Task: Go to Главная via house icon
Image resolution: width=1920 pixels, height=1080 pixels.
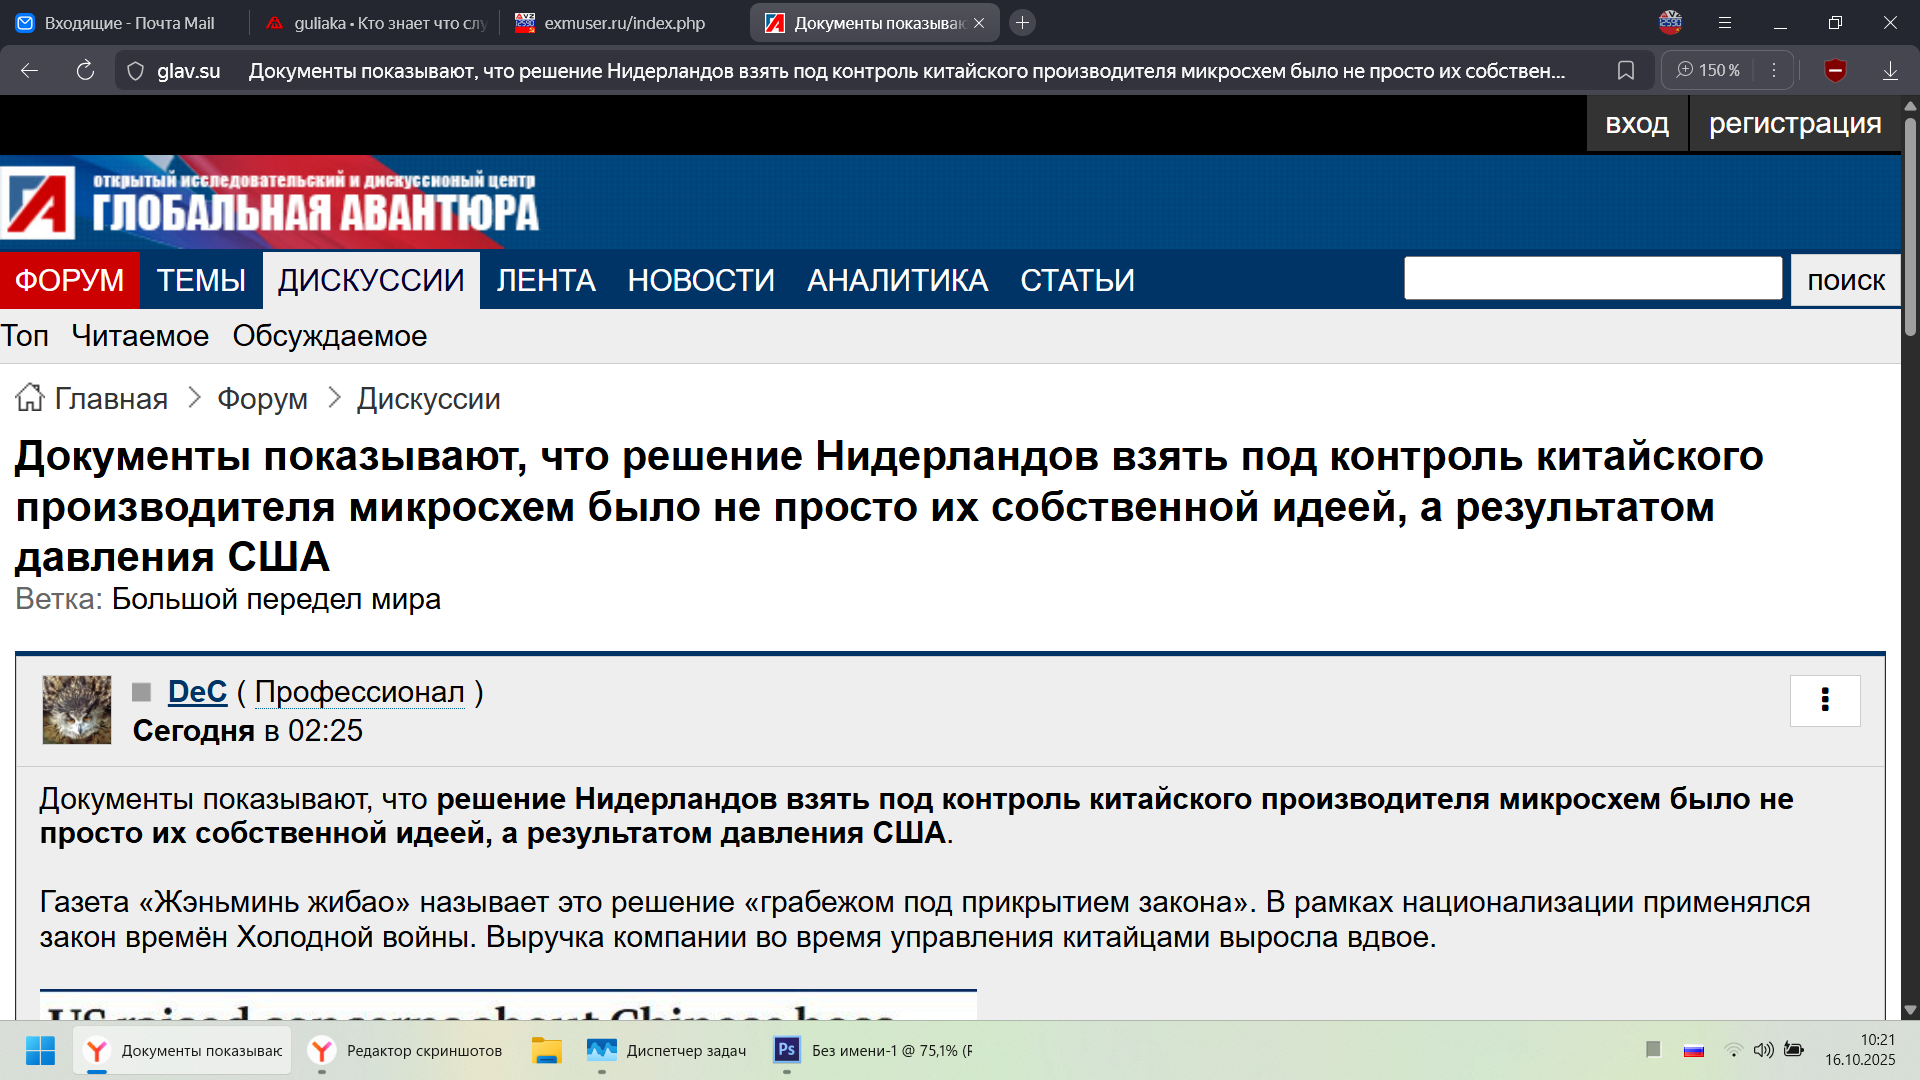Action: click(x=30, y=398)
